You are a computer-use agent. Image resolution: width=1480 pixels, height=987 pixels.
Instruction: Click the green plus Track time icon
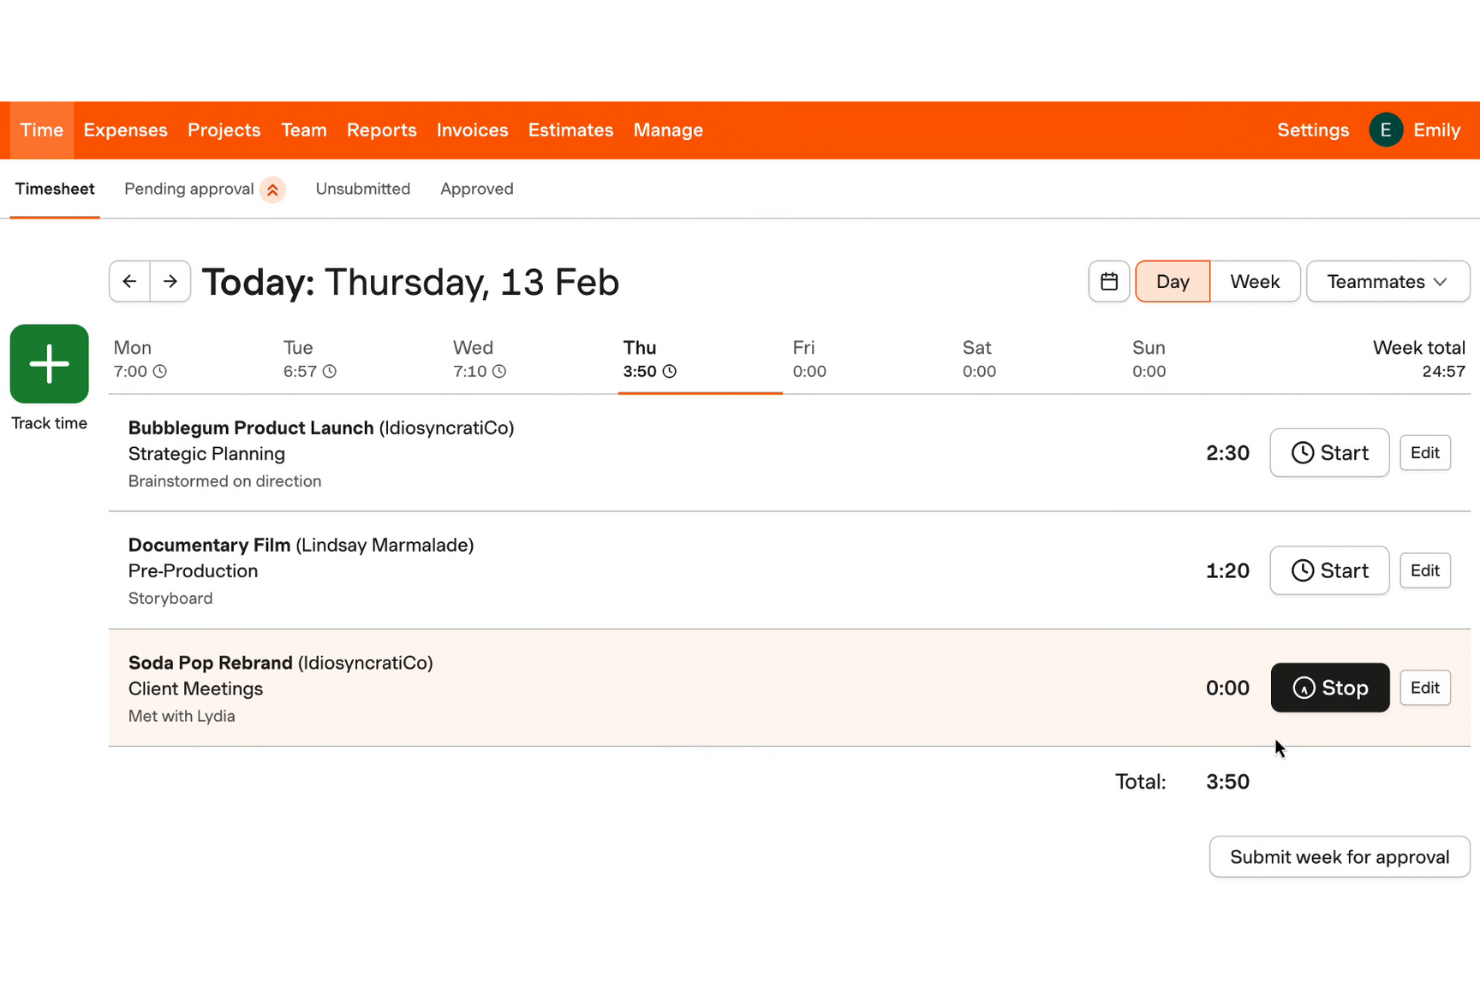(x=48, y=363)
